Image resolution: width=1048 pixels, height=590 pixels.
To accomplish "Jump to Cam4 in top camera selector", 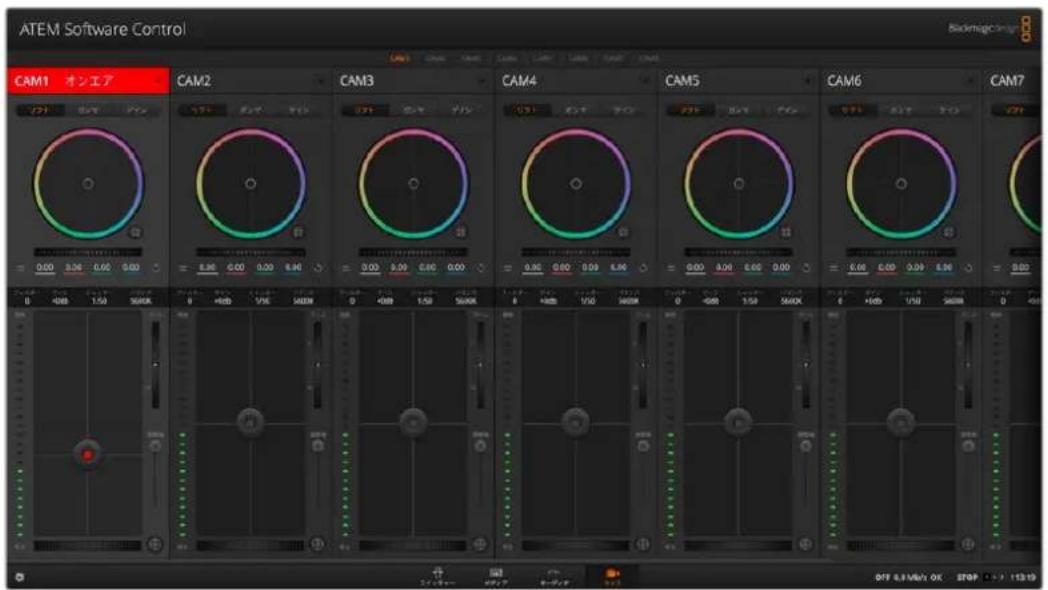I will click(507, 58).
